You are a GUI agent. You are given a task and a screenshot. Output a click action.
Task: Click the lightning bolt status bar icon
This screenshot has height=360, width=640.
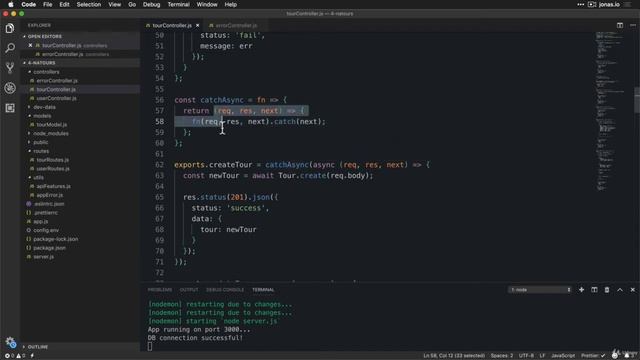[32, 356]
